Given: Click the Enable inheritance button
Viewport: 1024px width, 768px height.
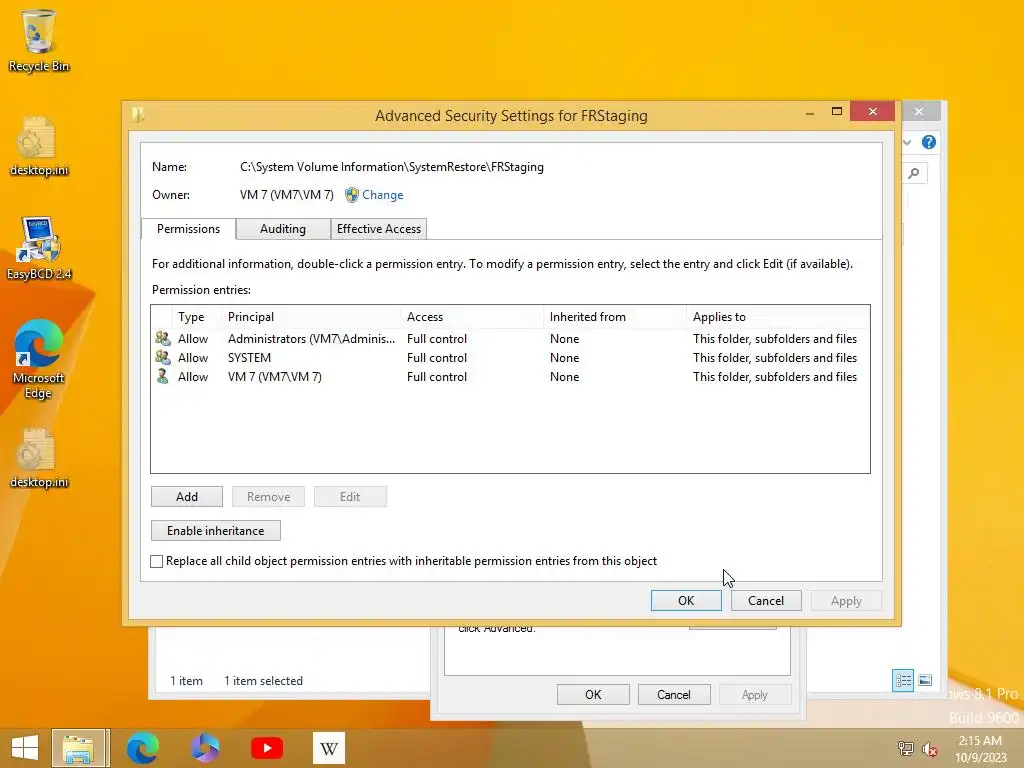Looking at the screenshot, I should (216, 530).
